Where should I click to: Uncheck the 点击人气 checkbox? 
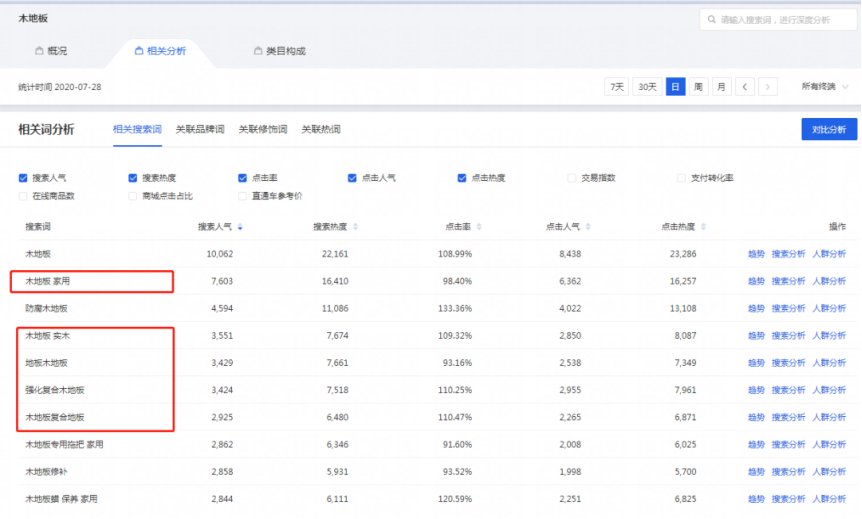(x=352, y=178)
